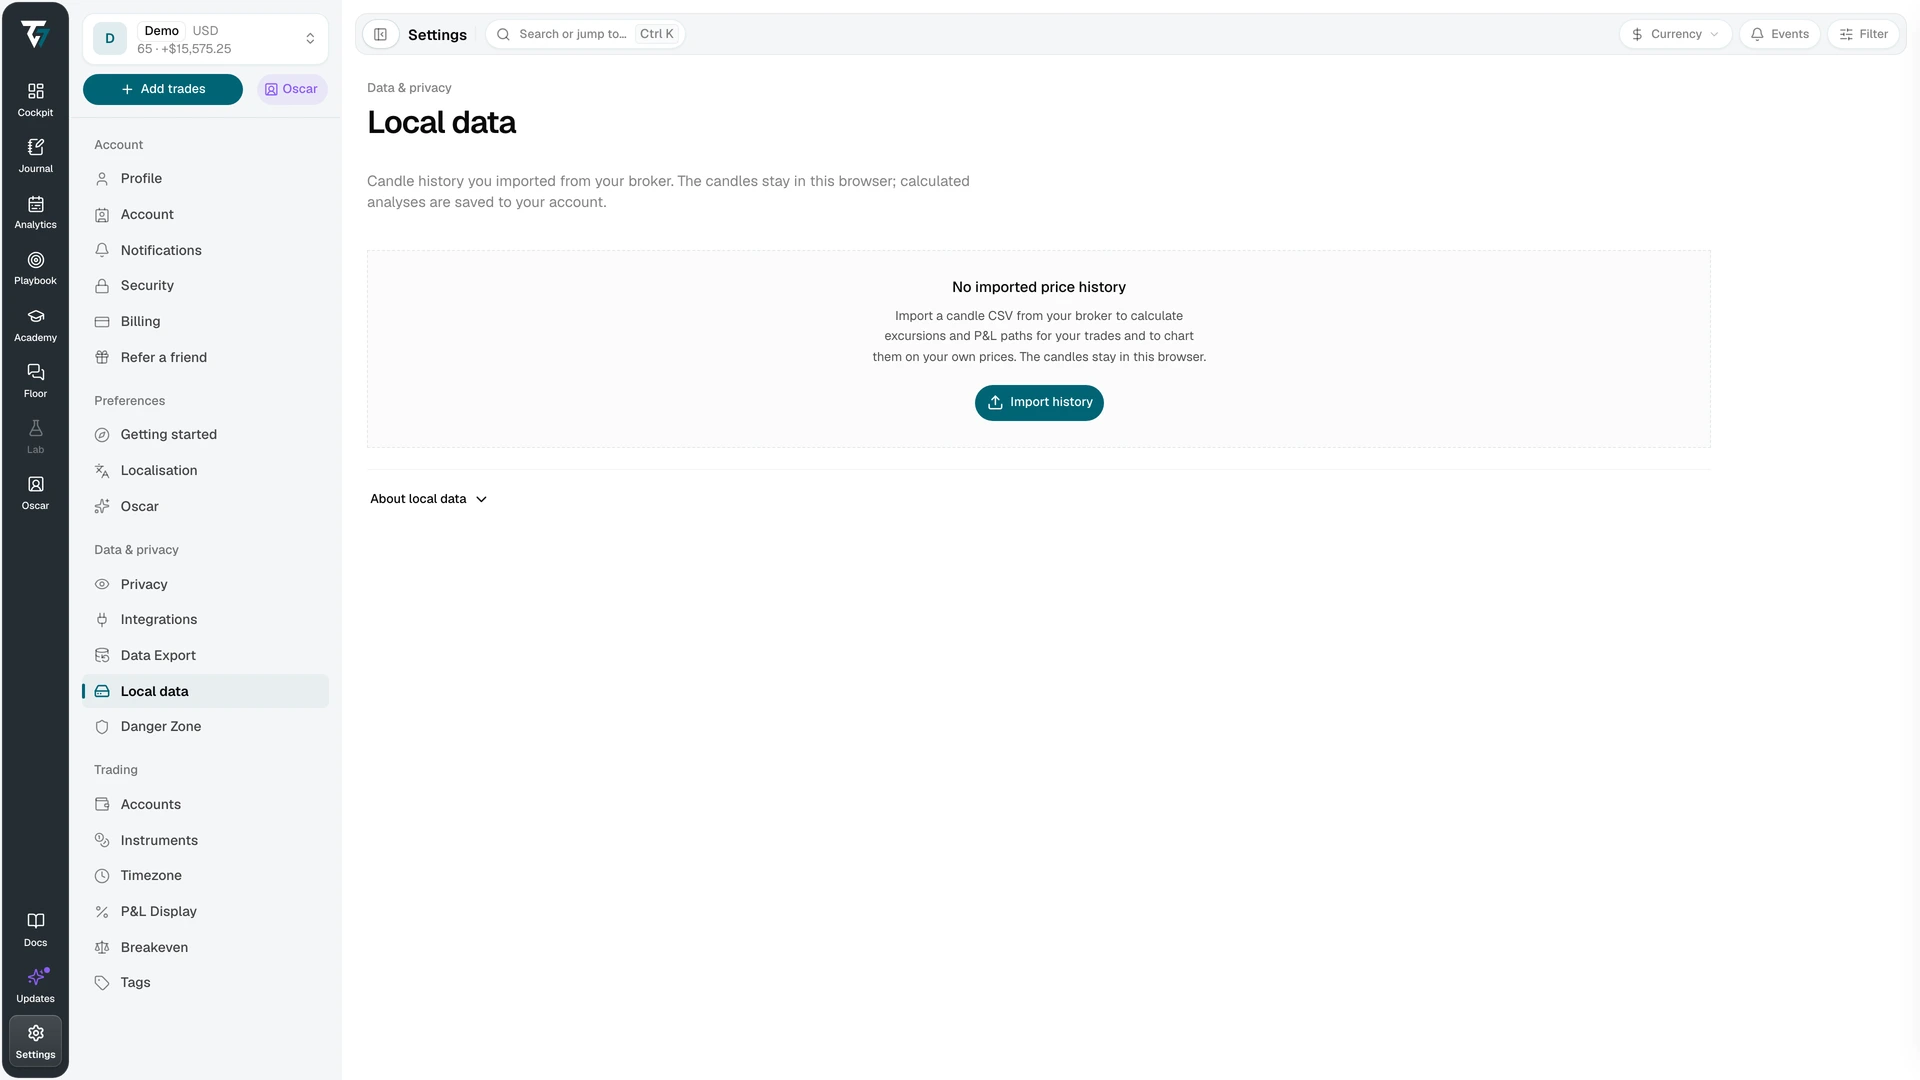Viewport: 1920px width, 1080px height.
Task: Open Events bell button
Action: pos(1779,34)
